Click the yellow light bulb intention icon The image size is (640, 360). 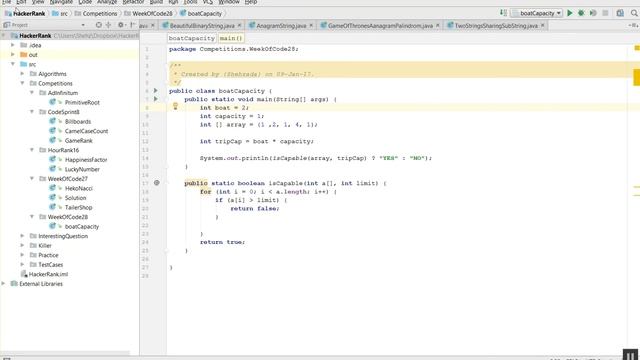175,107
